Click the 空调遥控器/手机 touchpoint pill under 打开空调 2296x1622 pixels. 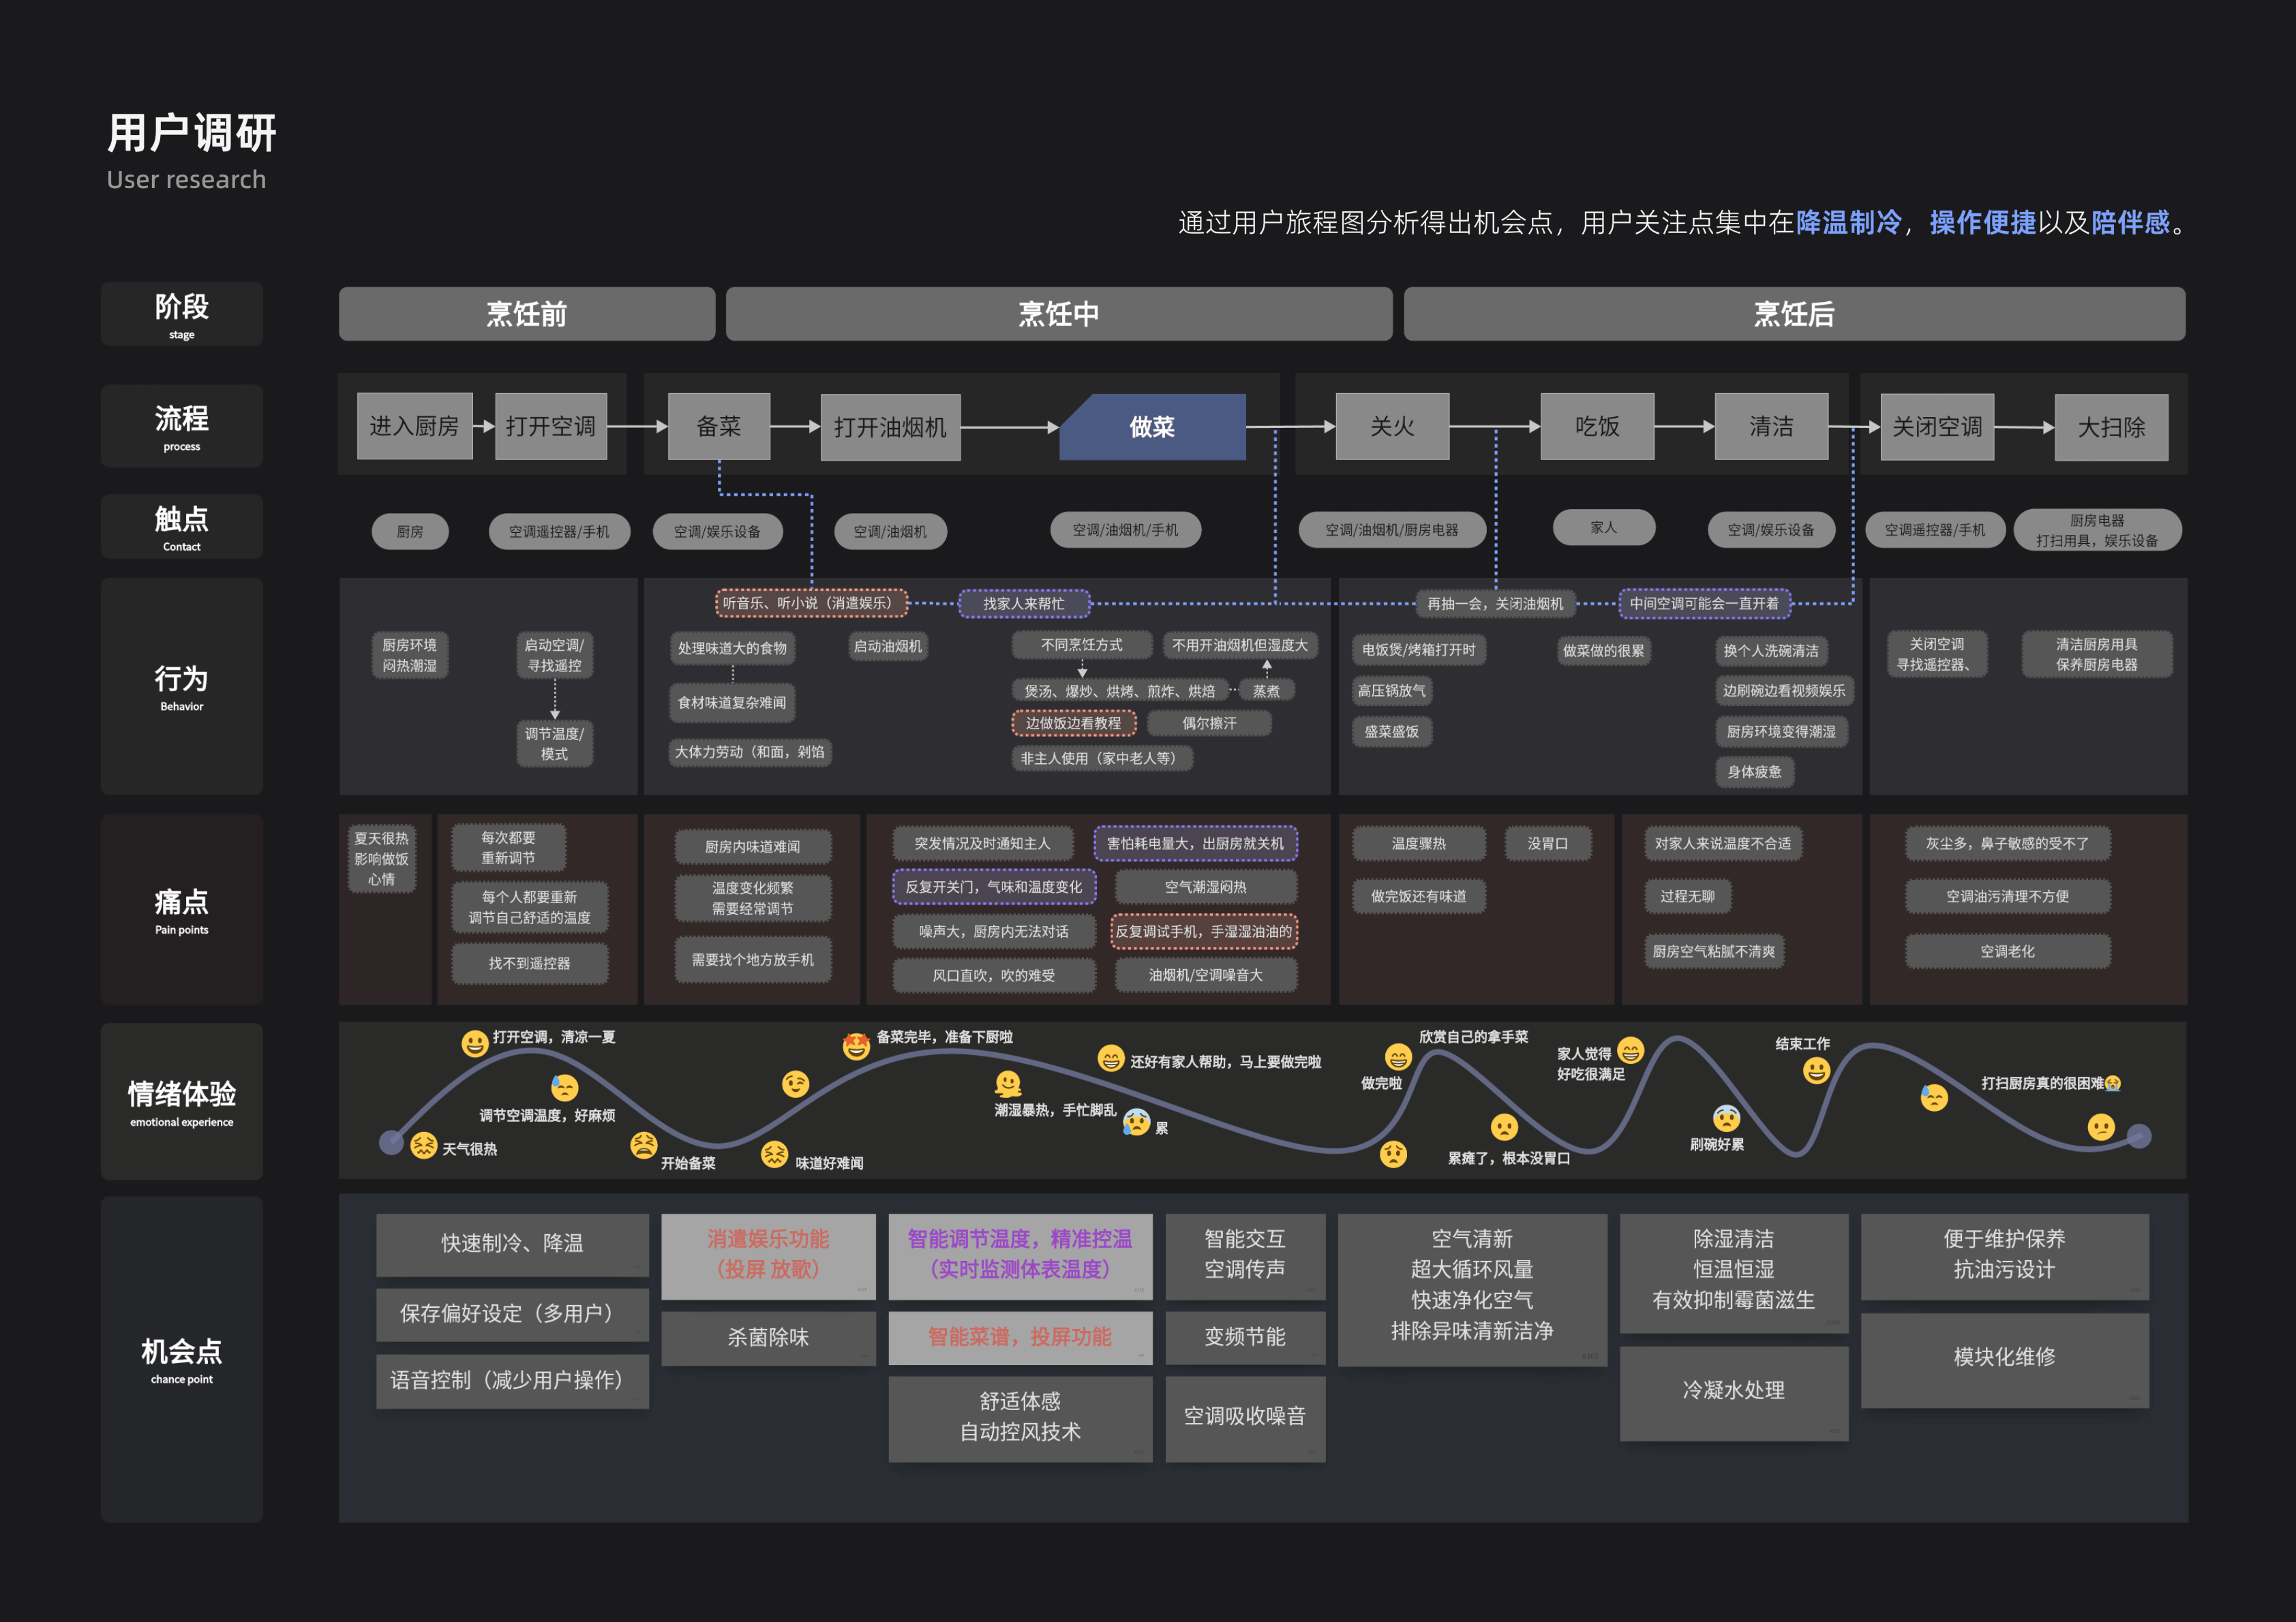pos(559,532)
